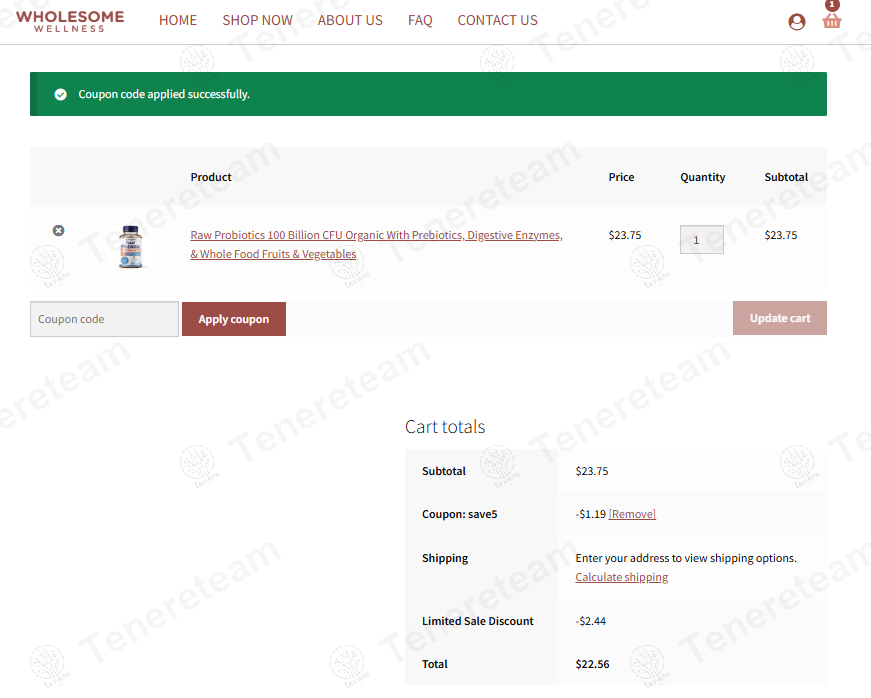Focus the product quantity field
The image size is (871, 698).
701,240
